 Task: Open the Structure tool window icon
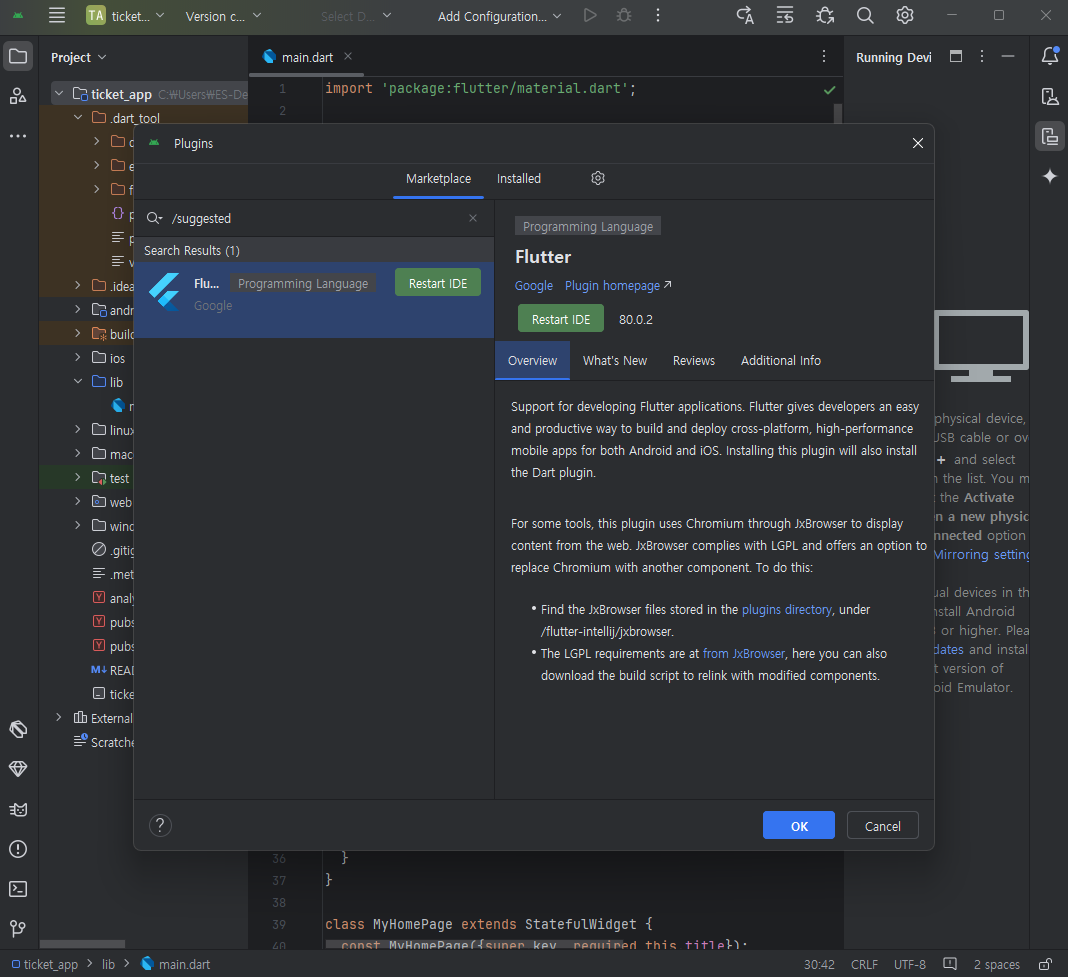click(x=18, y=96)
